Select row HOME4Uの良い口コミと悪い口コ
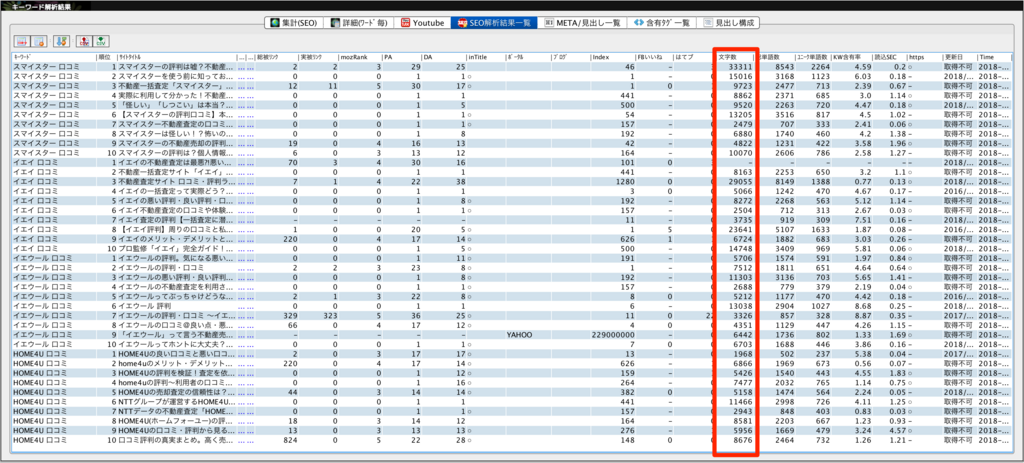Screen dimensions: 1024x463 (x=511, y=353)
